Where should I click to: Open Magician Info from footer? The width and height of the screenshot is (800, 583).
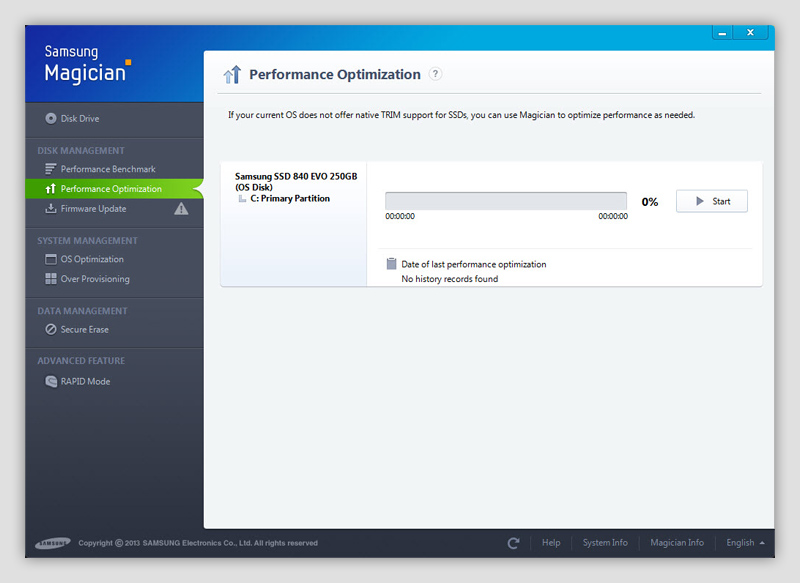coord(677,543)
